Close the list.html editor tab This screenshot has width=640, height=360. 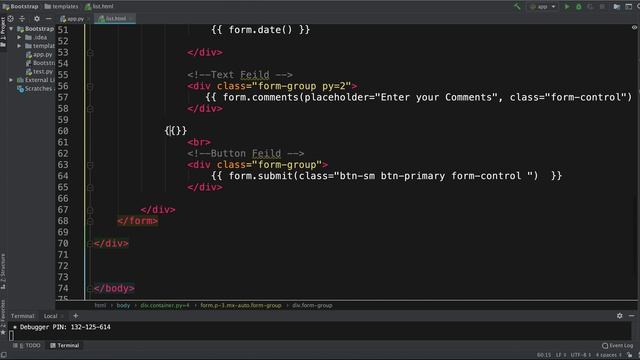coord(131,19)
